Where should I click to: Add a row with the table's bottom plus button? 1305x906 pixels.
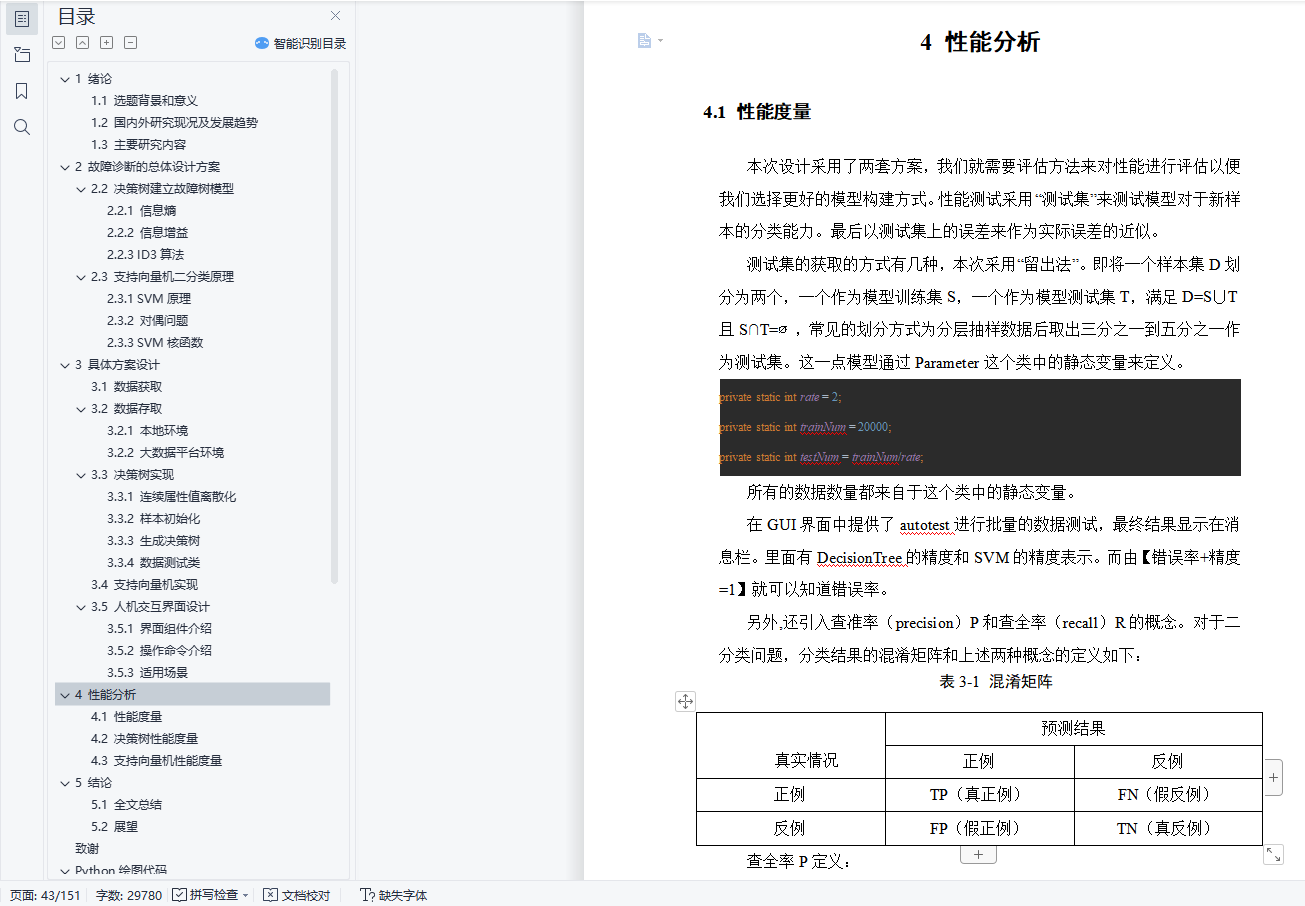click(978, 855)
